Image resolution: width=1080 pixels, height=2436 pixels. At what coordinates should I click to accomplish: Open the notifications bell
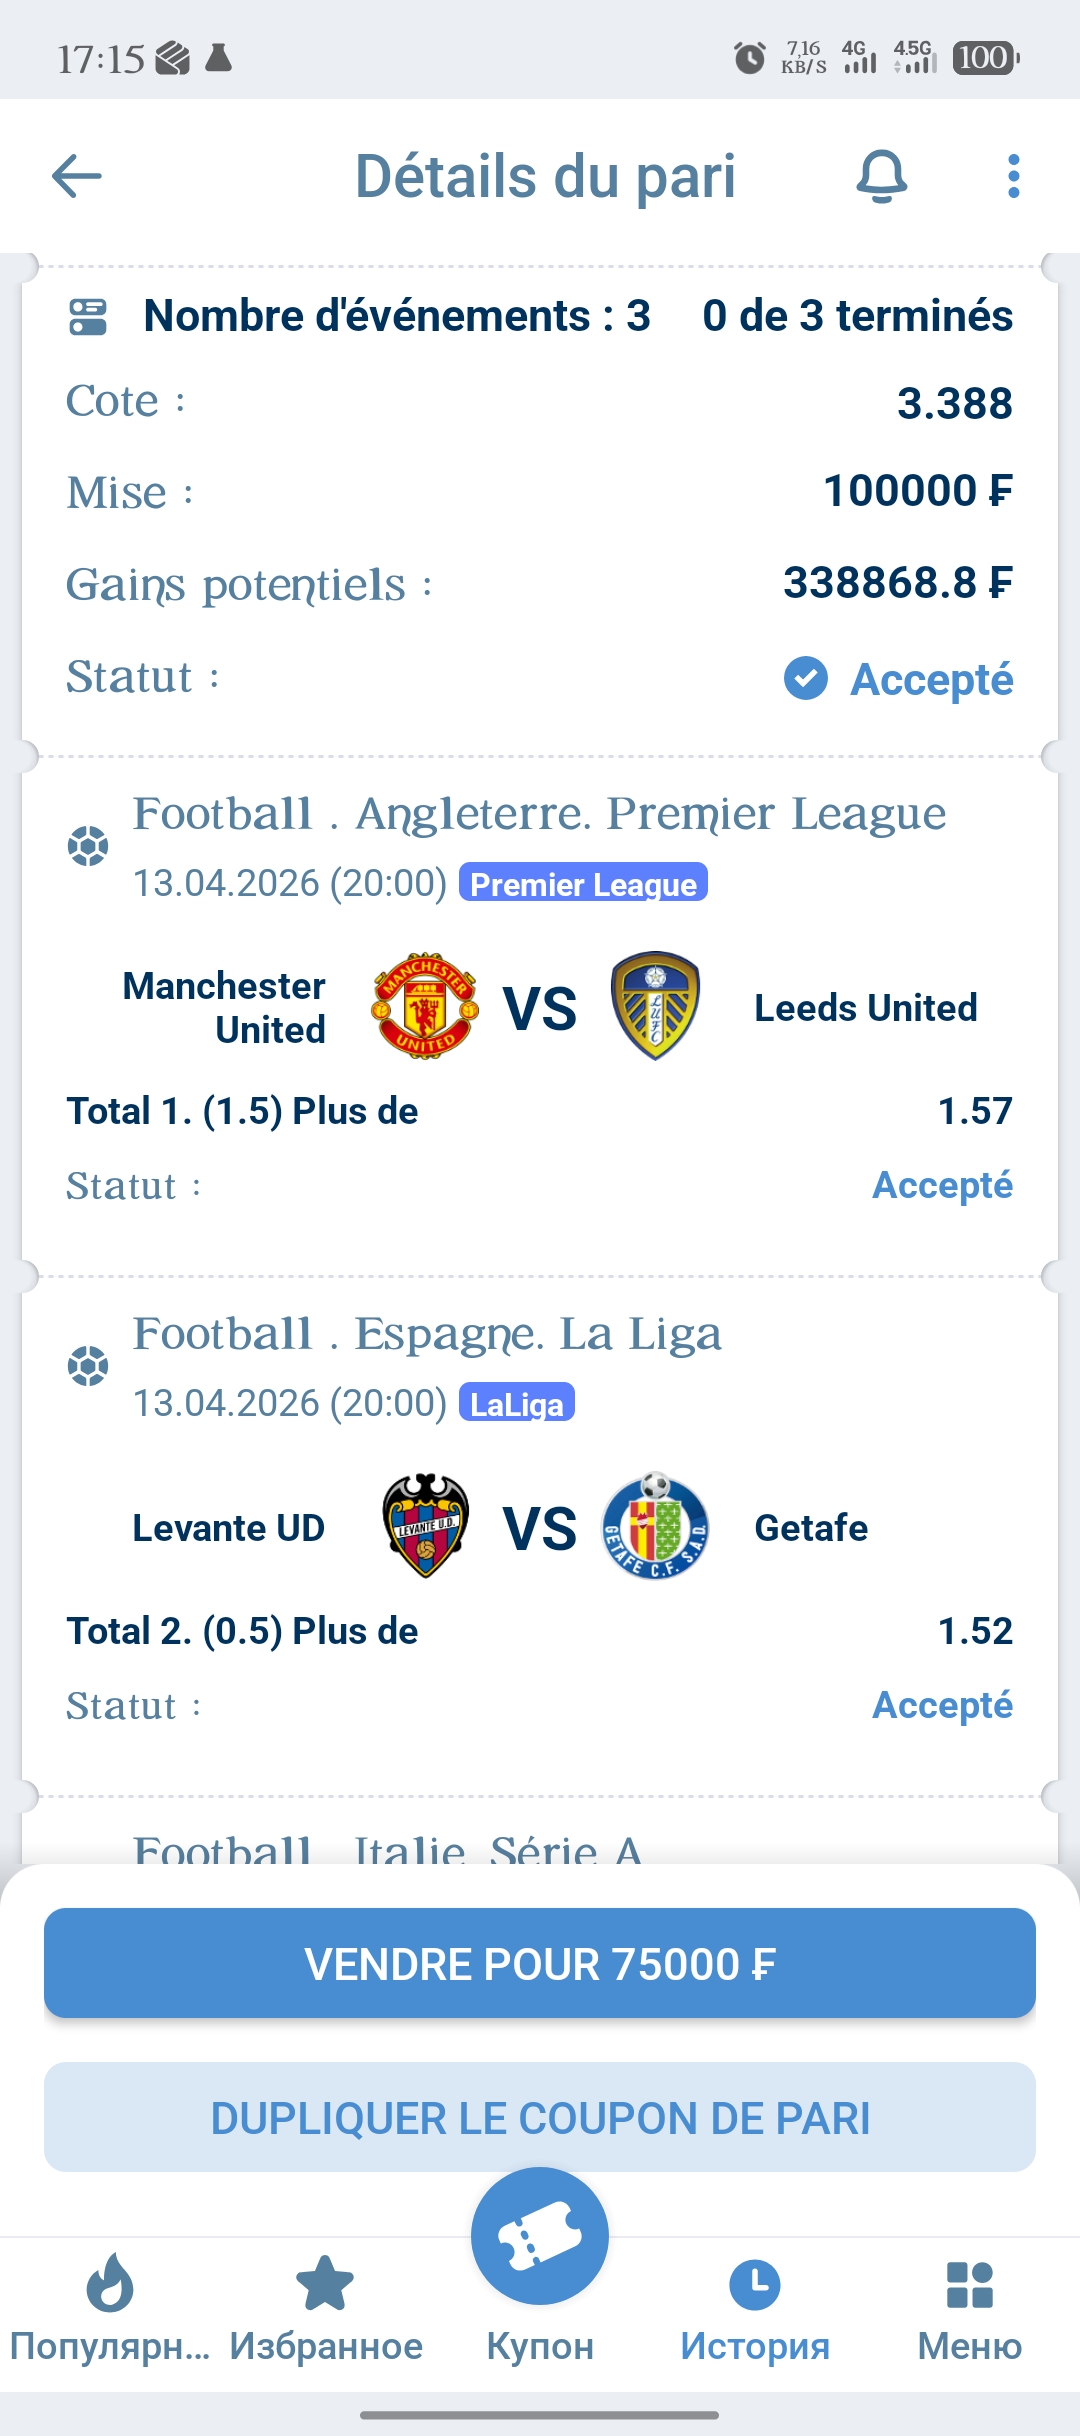881,177
